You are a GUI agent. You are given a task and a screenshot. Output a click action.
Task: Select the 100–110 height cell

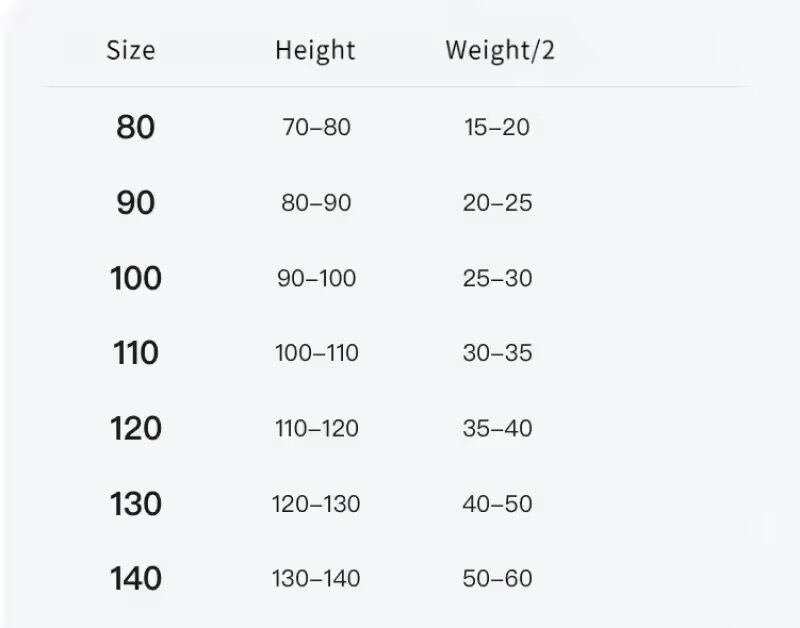(x=316, y=353)
